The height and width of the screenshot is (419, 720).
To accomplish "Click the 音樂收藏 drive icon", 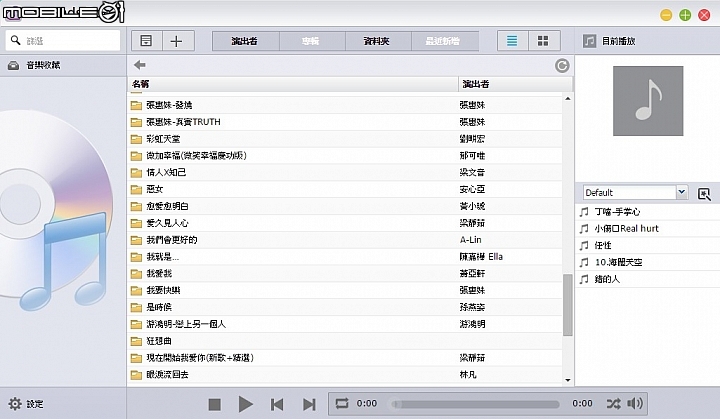I will [13, 66].
